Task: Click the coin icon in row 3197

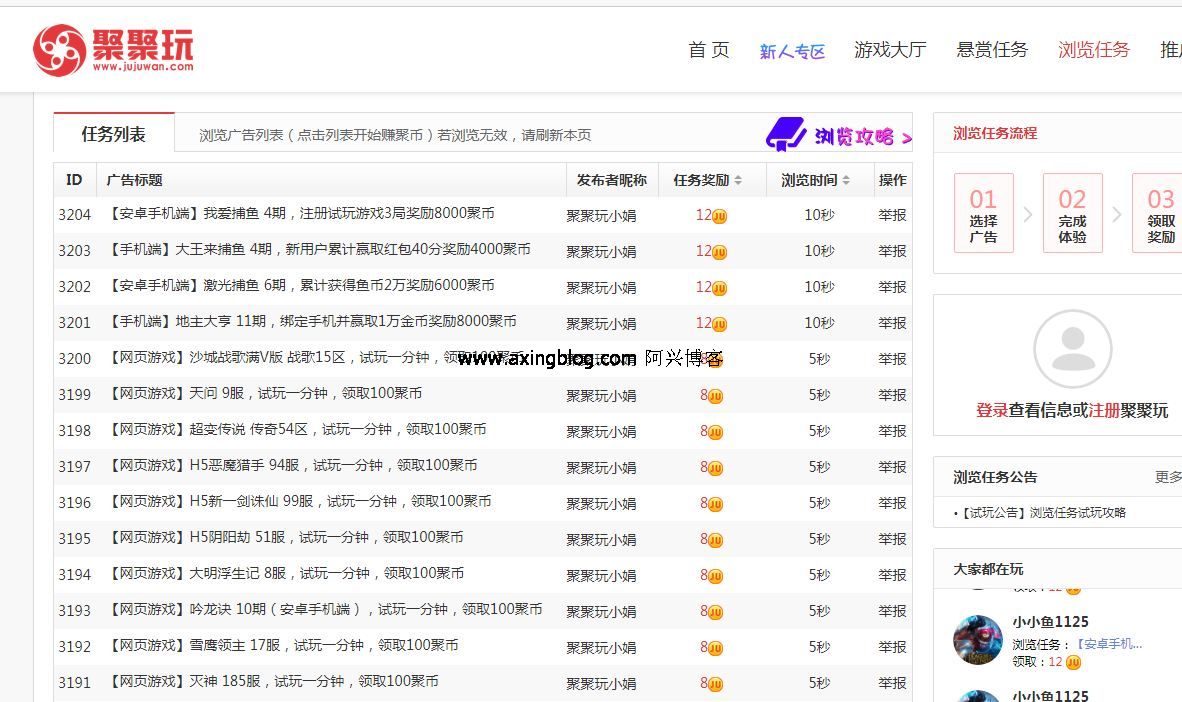Action: pyautogui.click(x=715, y=468)
